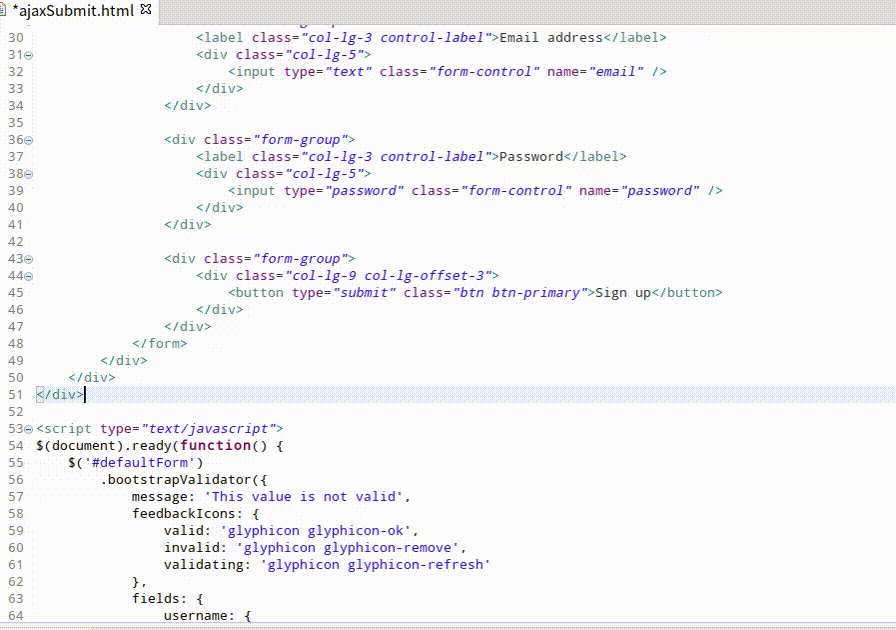Click the username: { line

207,616
